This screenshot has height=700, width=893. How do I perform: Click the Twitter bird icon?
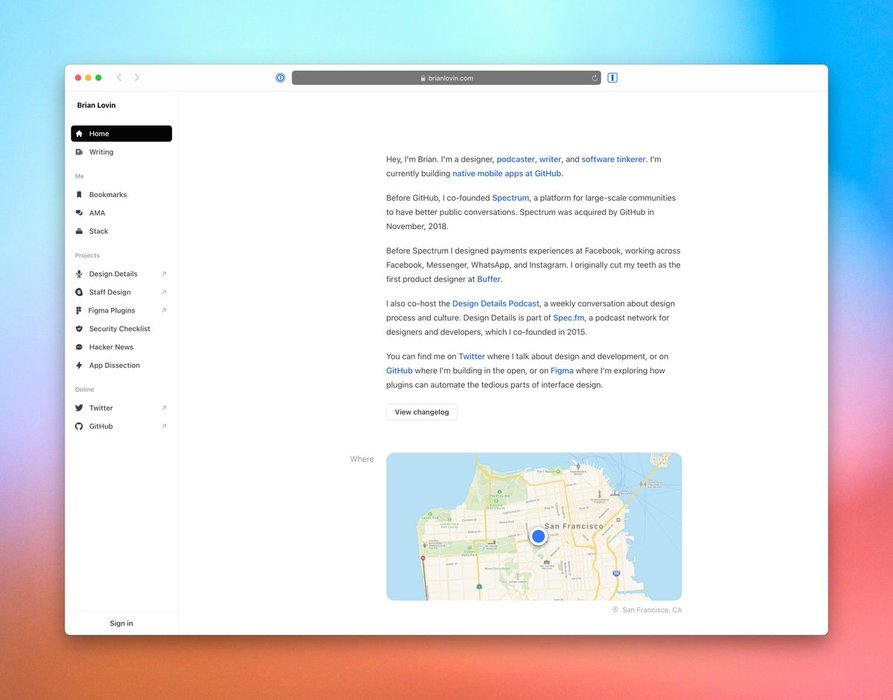tap(79, 408)
